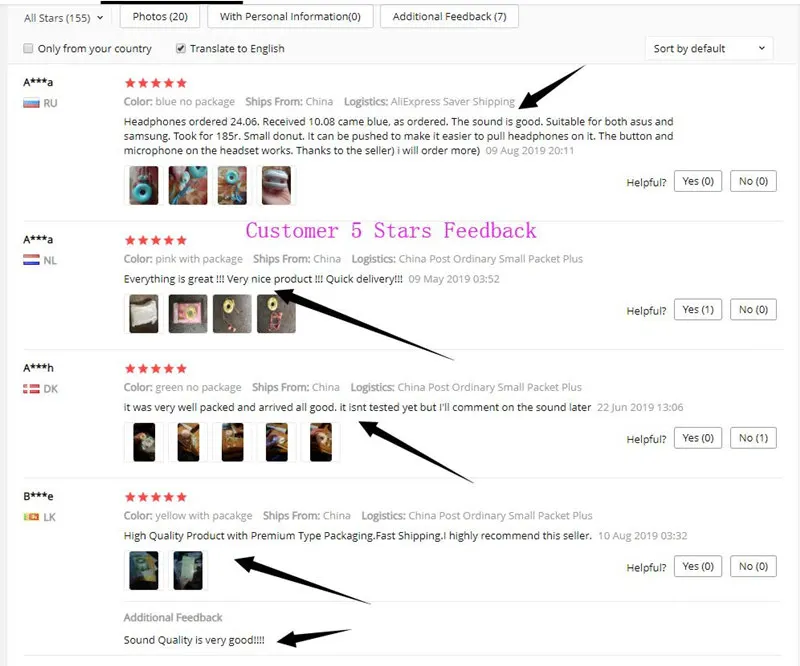Open the Sort by default dropdown
Image resolution: width=800 pixels, height=666 pixels.
tap(709, 48)
